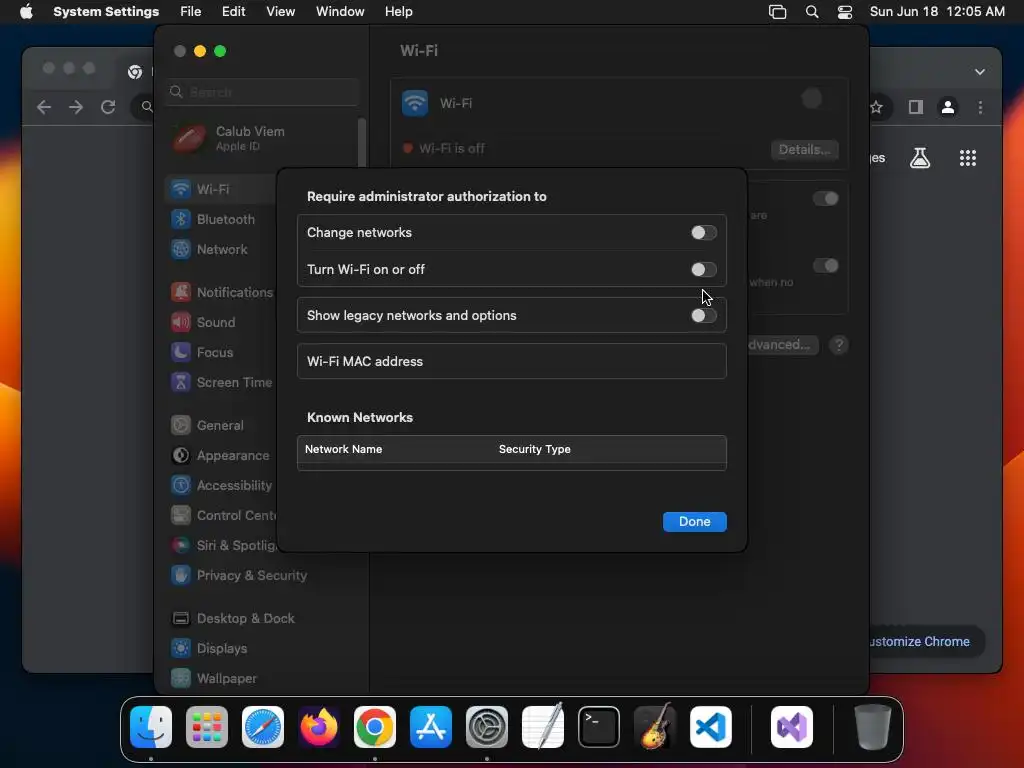The height and width of the screenshot is (768, 1024).
Task: Open the Edit menu
Action: (x=233, y=12)
